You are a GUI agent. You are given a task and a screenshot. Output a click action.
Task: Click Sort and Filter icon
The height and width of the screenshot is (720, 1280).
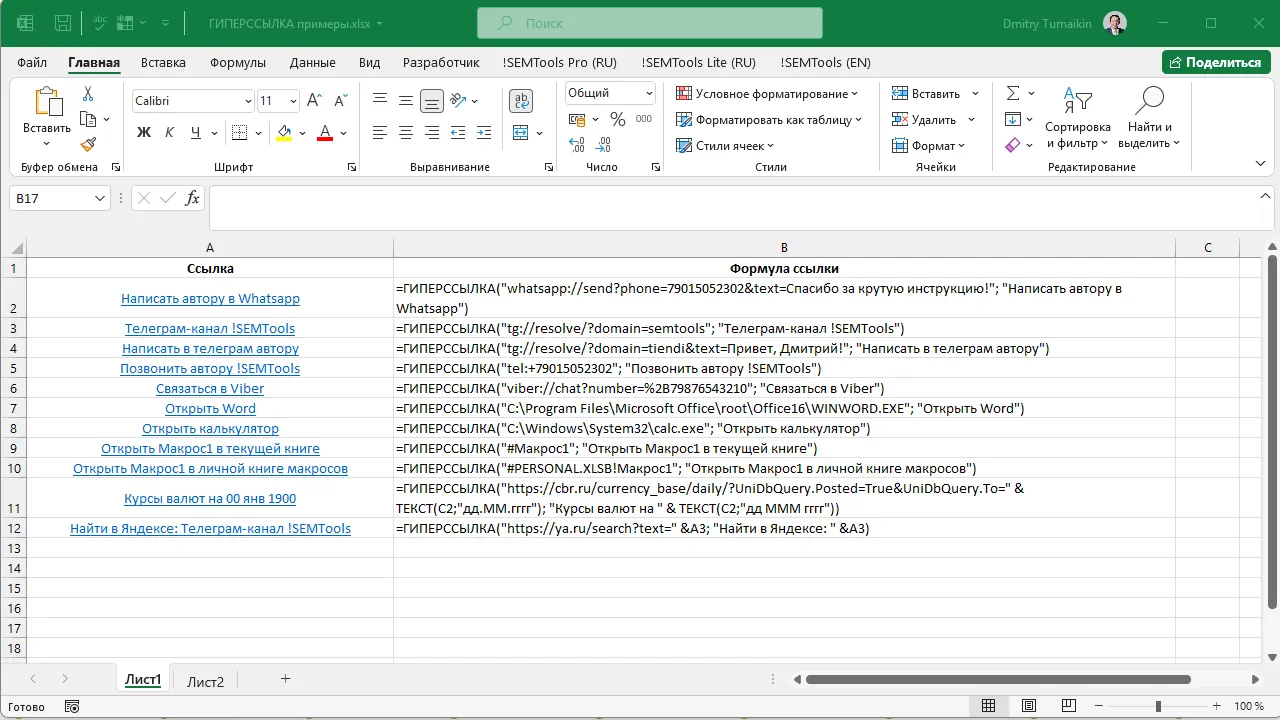[1077, 101]
